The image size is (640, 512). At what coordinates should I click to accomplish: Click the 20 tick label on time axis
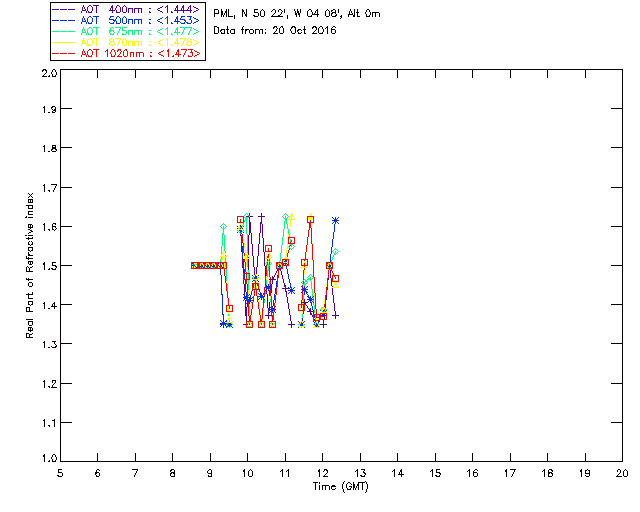coord(622,473)
